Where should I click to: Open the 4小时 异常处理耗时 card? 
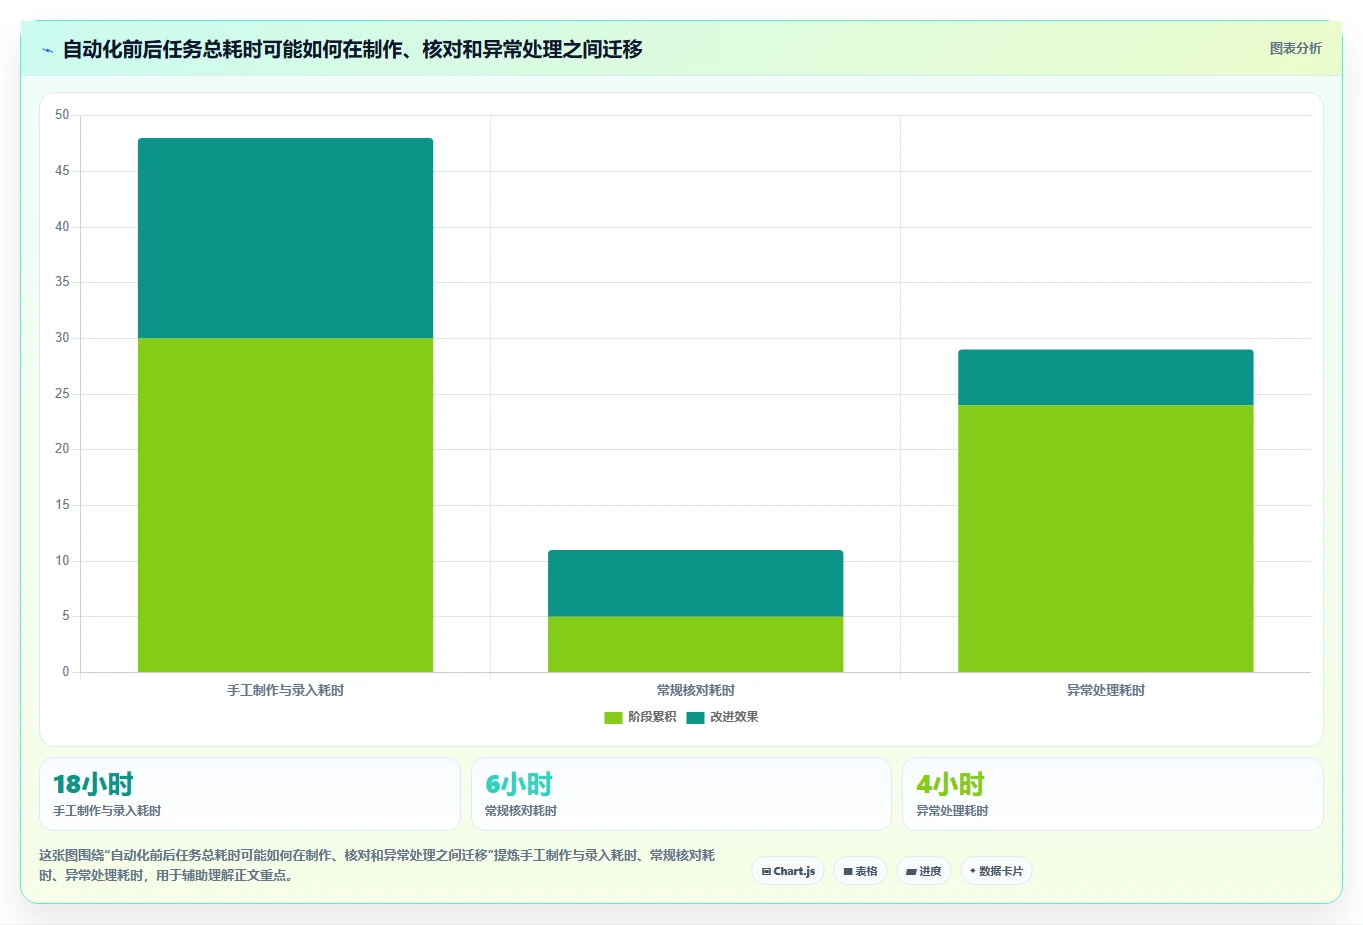click(x=1112, y=794)
